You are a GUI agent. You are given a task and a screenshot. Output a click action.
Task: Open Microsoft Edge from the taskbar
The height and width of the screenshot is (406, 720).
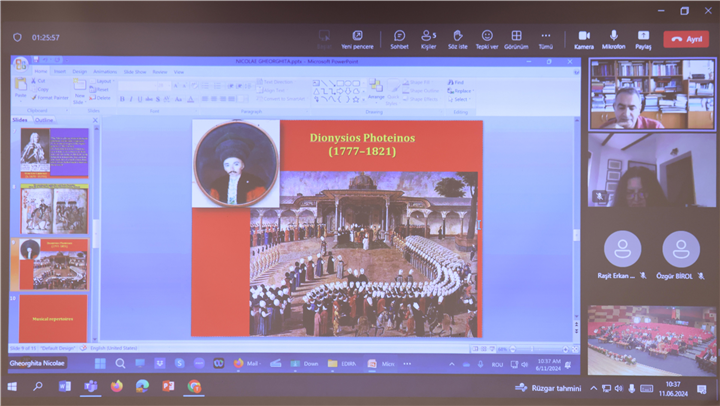(142, 386)
